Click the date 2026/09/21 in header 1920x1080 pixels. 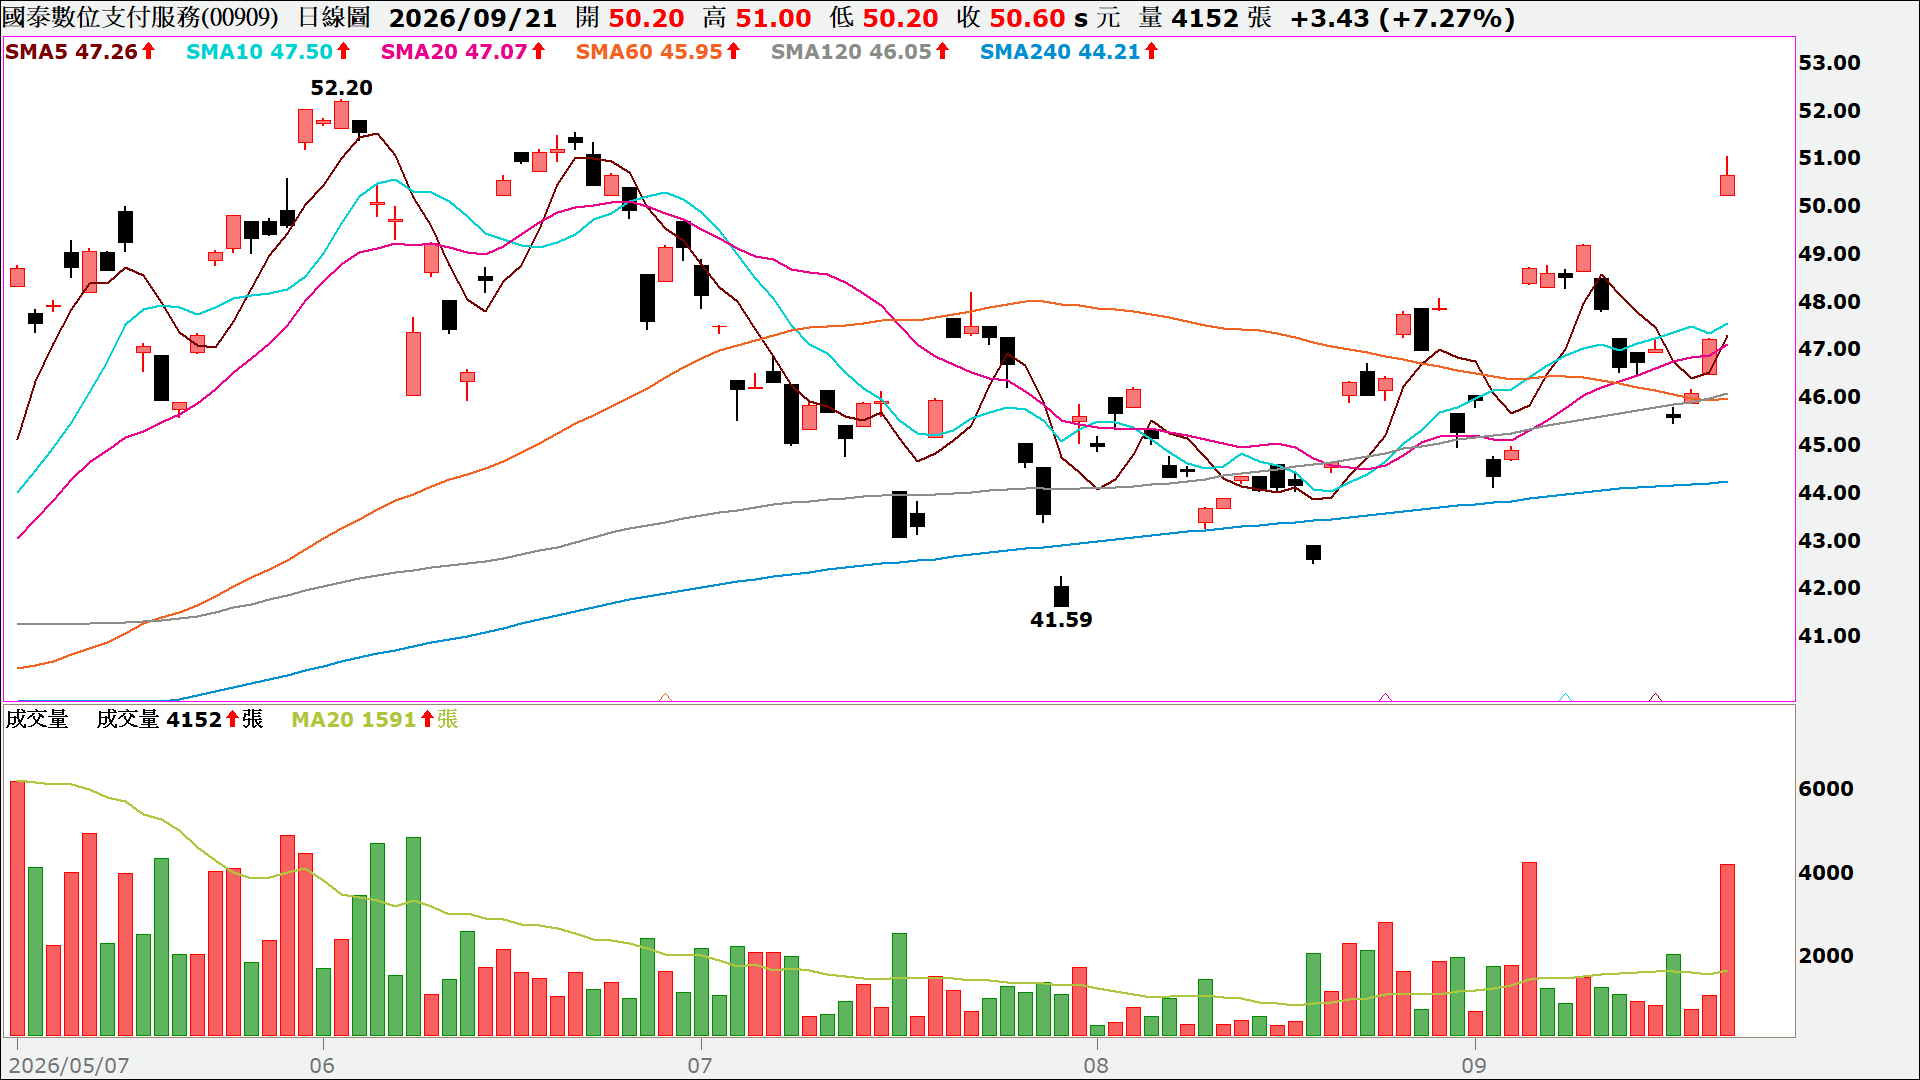click(x=473, y=18)
